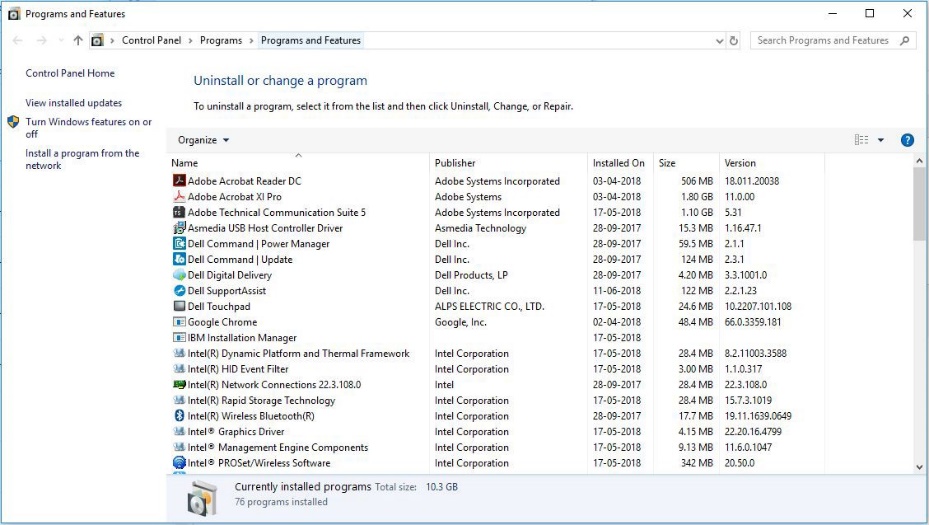Click the Dell Command Update icon

pyautogui.click(x=179, y=259)
